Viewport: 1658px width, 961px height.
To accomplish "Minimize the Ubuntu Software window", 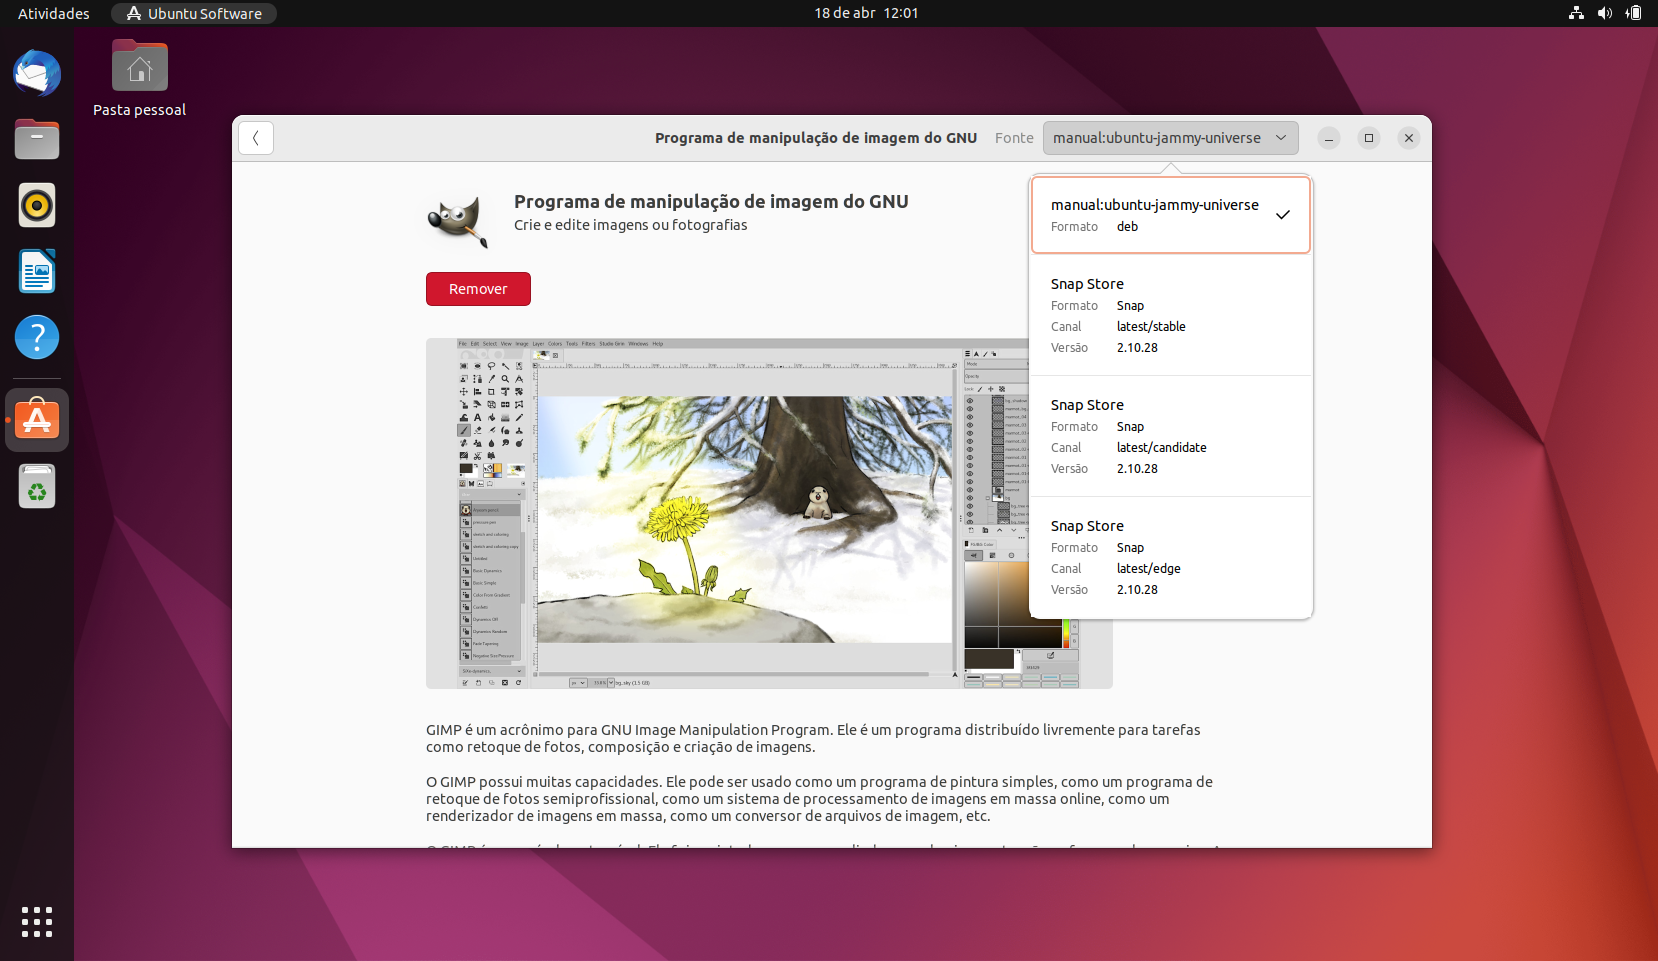I will pos(1329,138).
